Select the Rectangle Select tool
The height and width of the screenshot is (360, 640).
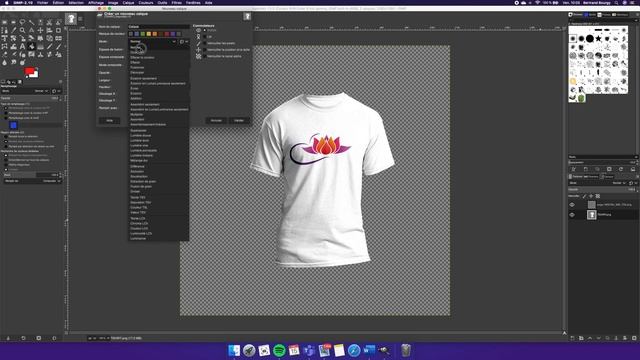coord(4,22)
